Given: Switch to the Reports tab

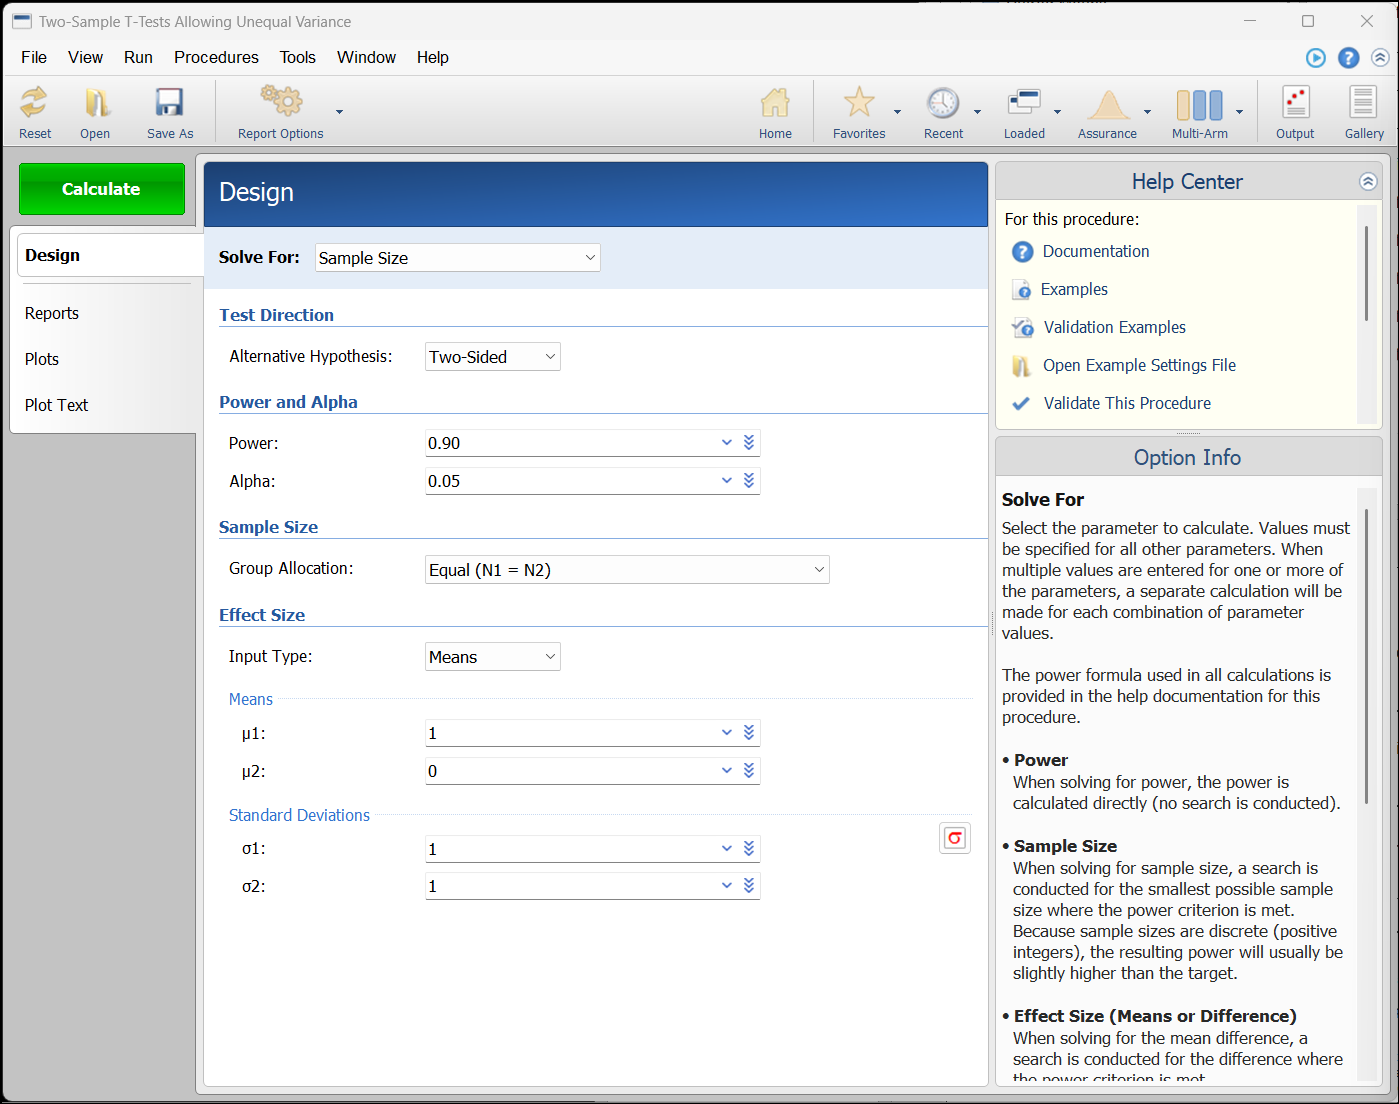Looking at the screenshot, I should (x=52, y=313).
